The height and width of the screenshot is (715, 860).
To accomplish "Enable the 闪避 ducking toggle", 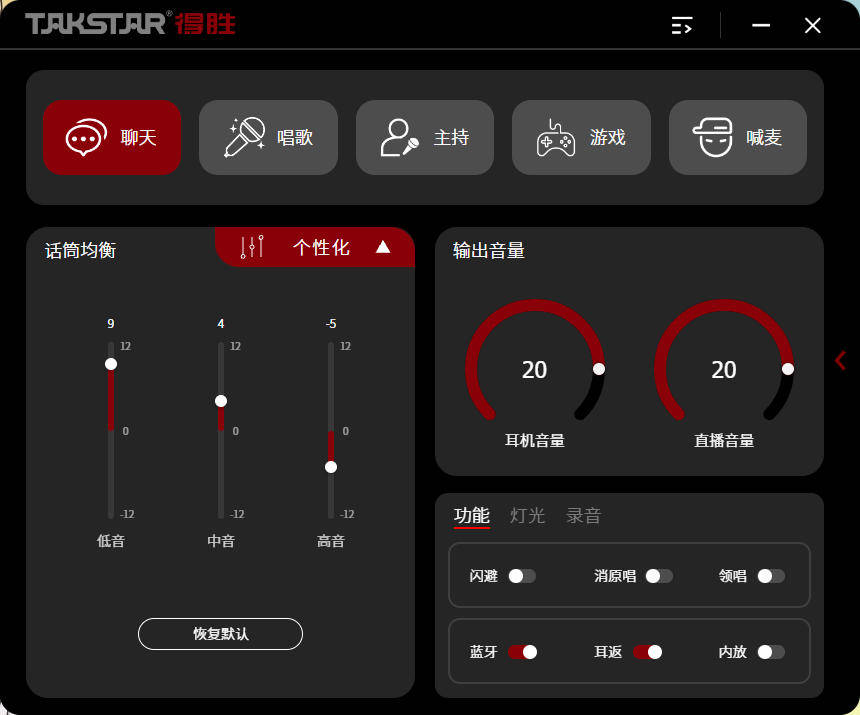I will 525,576.
